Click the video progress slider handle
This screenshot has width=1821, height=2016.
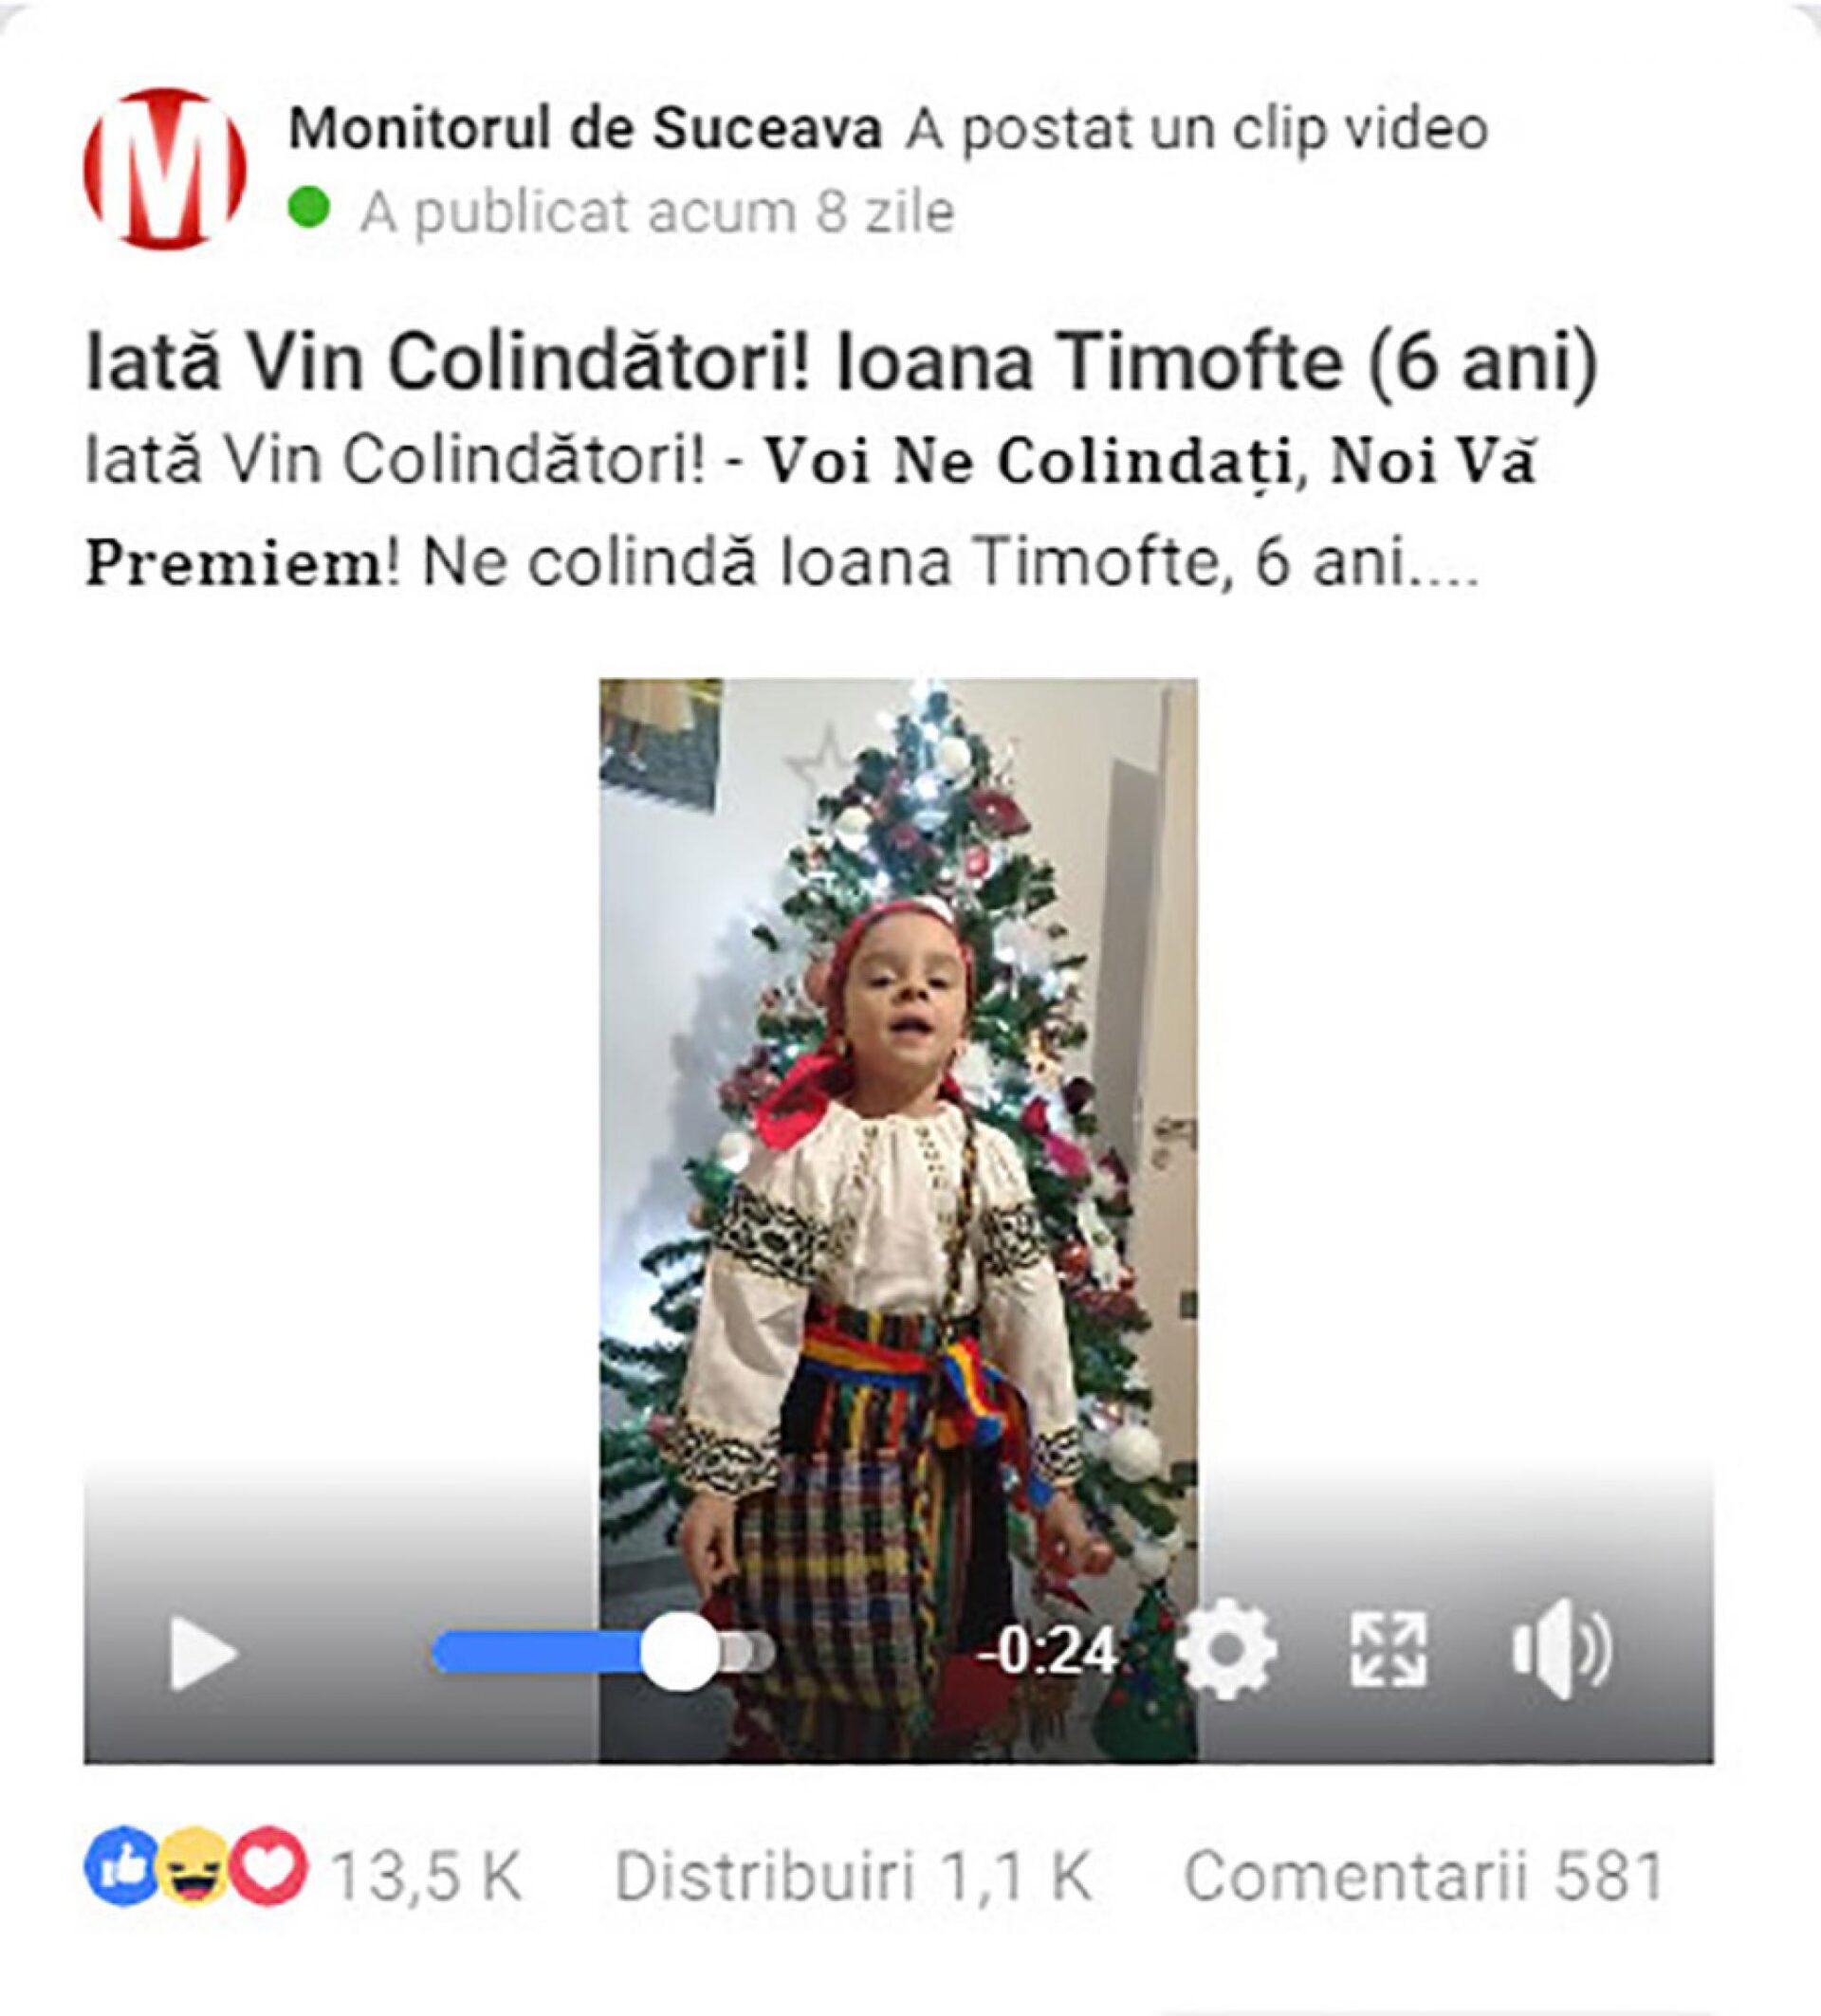click(679, 1651)
